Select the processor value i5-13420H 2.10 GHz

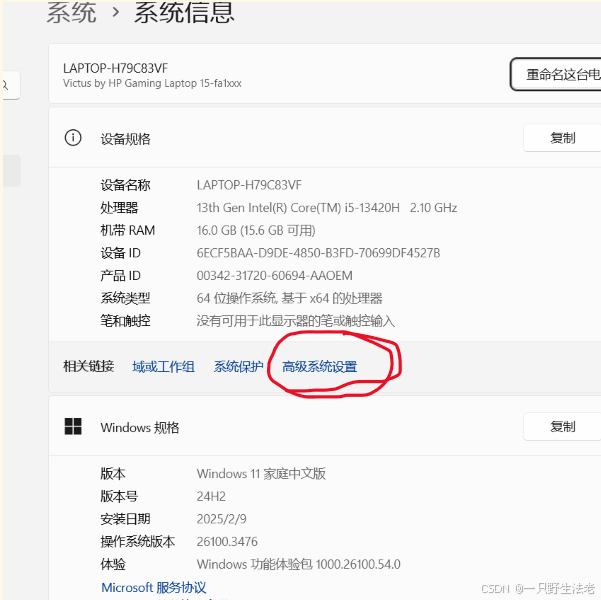327,208
